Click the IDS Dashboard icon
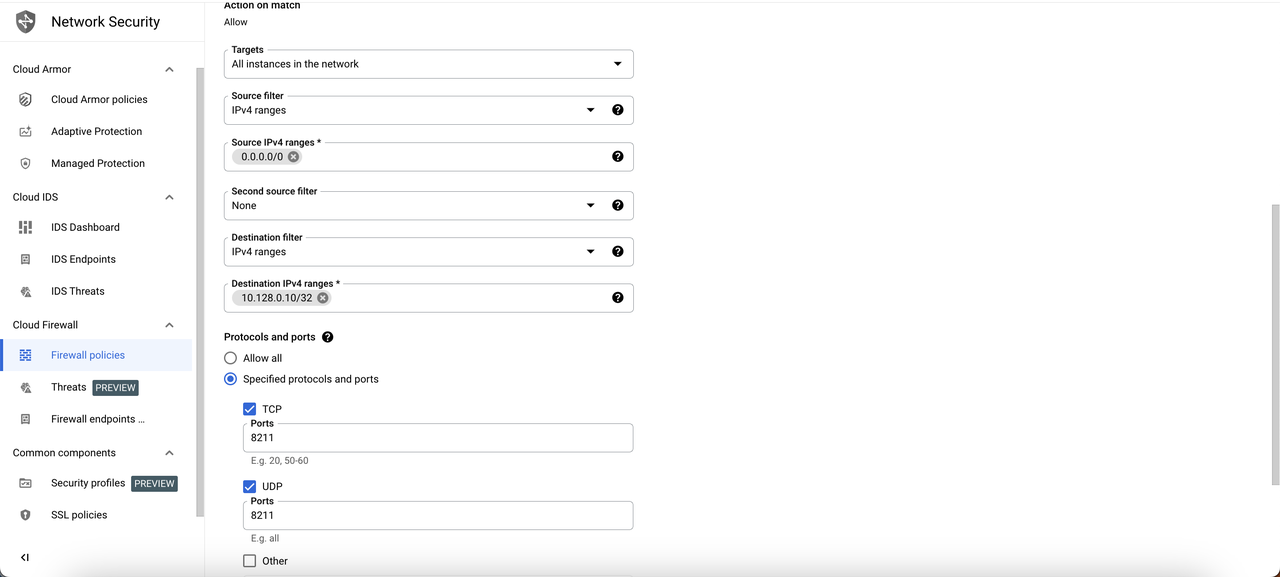This screenshot has width=1280, height=577. click(x=26, y=228)
